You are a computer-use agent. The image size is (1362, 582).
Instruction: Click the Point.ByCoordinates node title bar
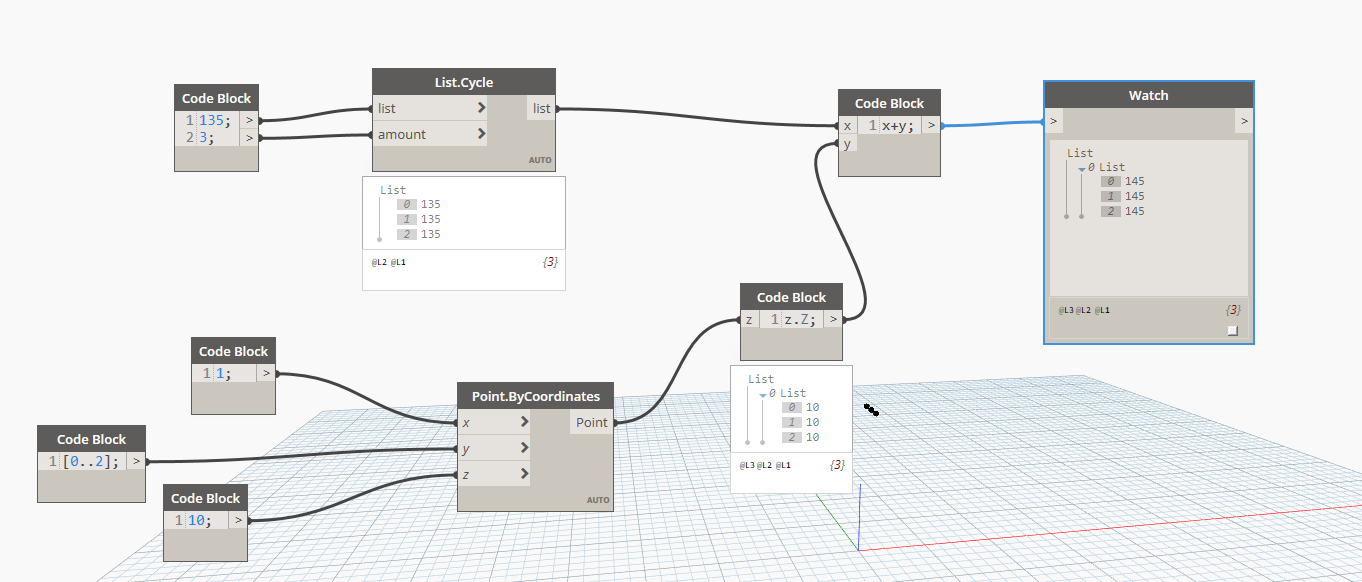point(535,396)
